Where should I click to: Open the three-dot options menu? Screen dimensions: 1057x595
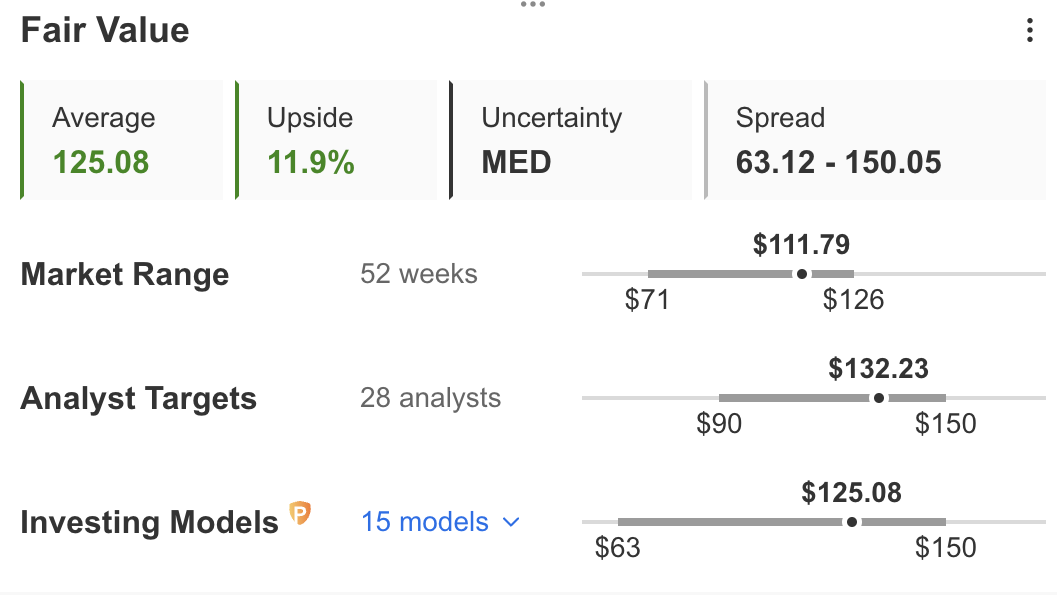coord(1029,30)
